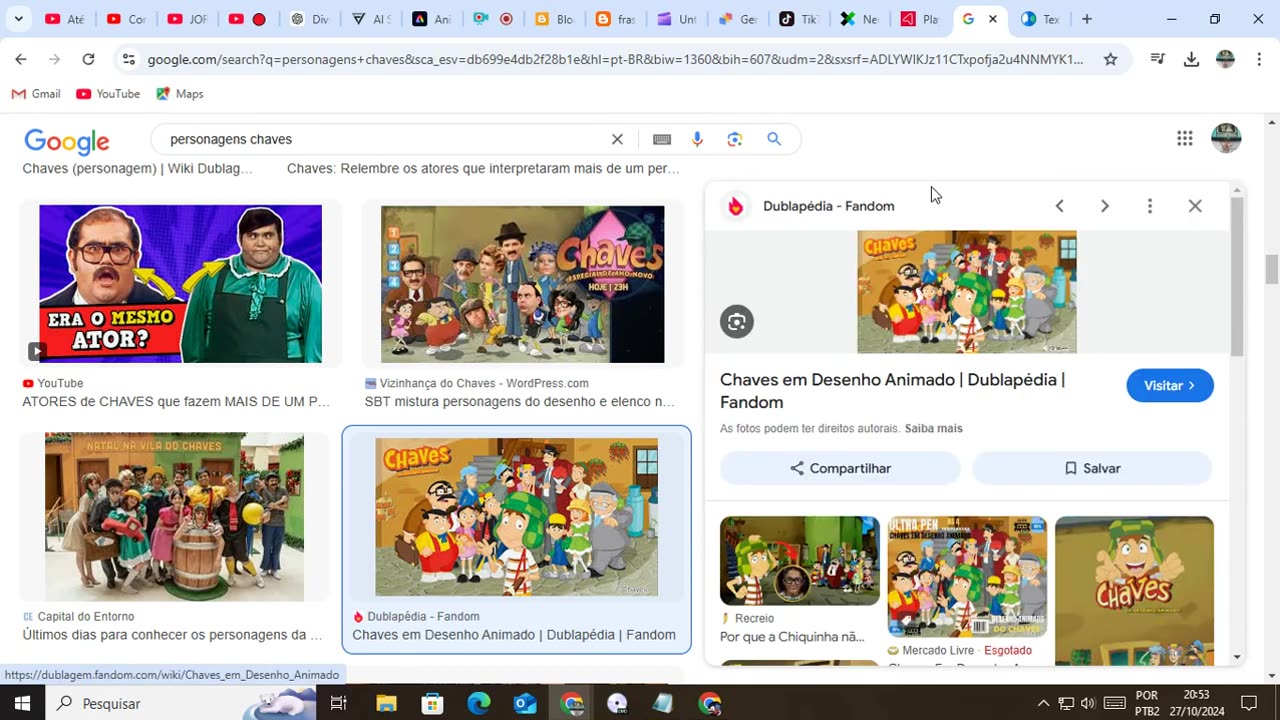Image resolution: width=1280 pixels, height=720 pixels.
Task: Open more options in image preview panel
Action: pyautogui.click(x=1150, y=206)
